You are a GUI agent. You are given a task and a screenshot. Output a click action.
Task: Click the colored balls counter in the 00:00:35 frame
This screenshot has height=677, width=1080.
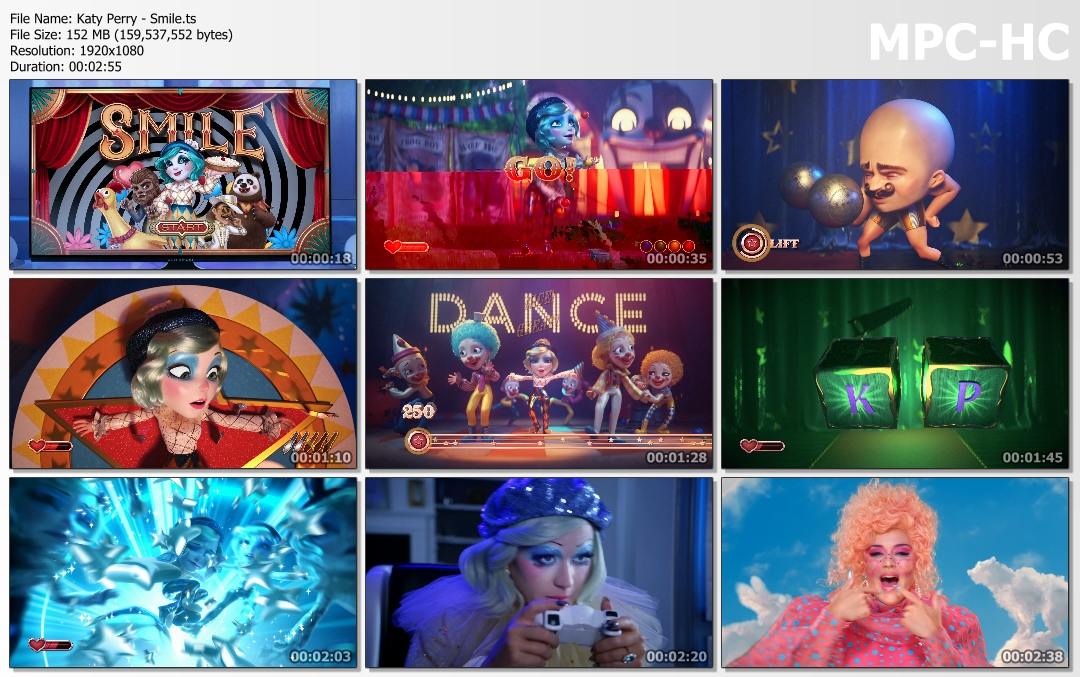(667, 246)
